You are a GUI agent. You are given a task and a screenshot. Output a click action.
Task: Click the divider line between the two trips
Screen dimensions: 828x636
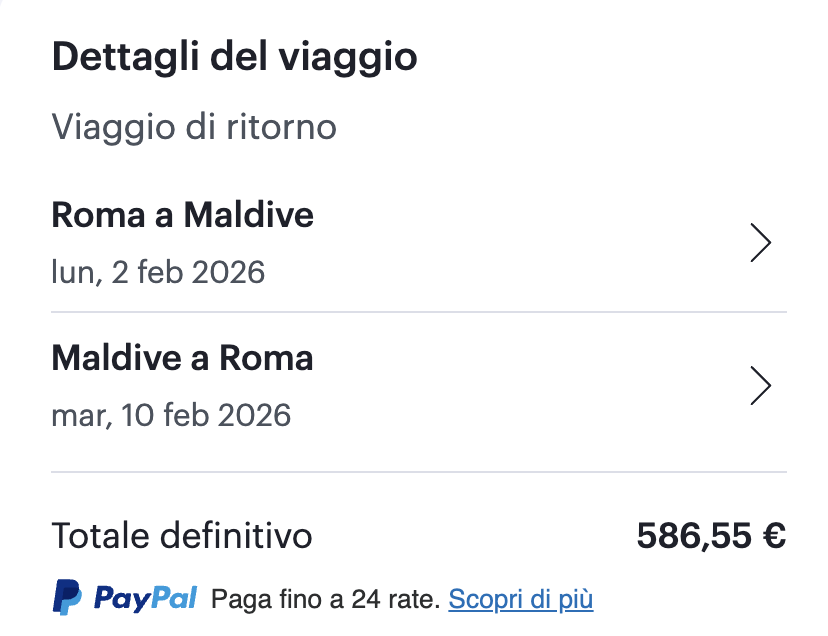coord(418,312)
